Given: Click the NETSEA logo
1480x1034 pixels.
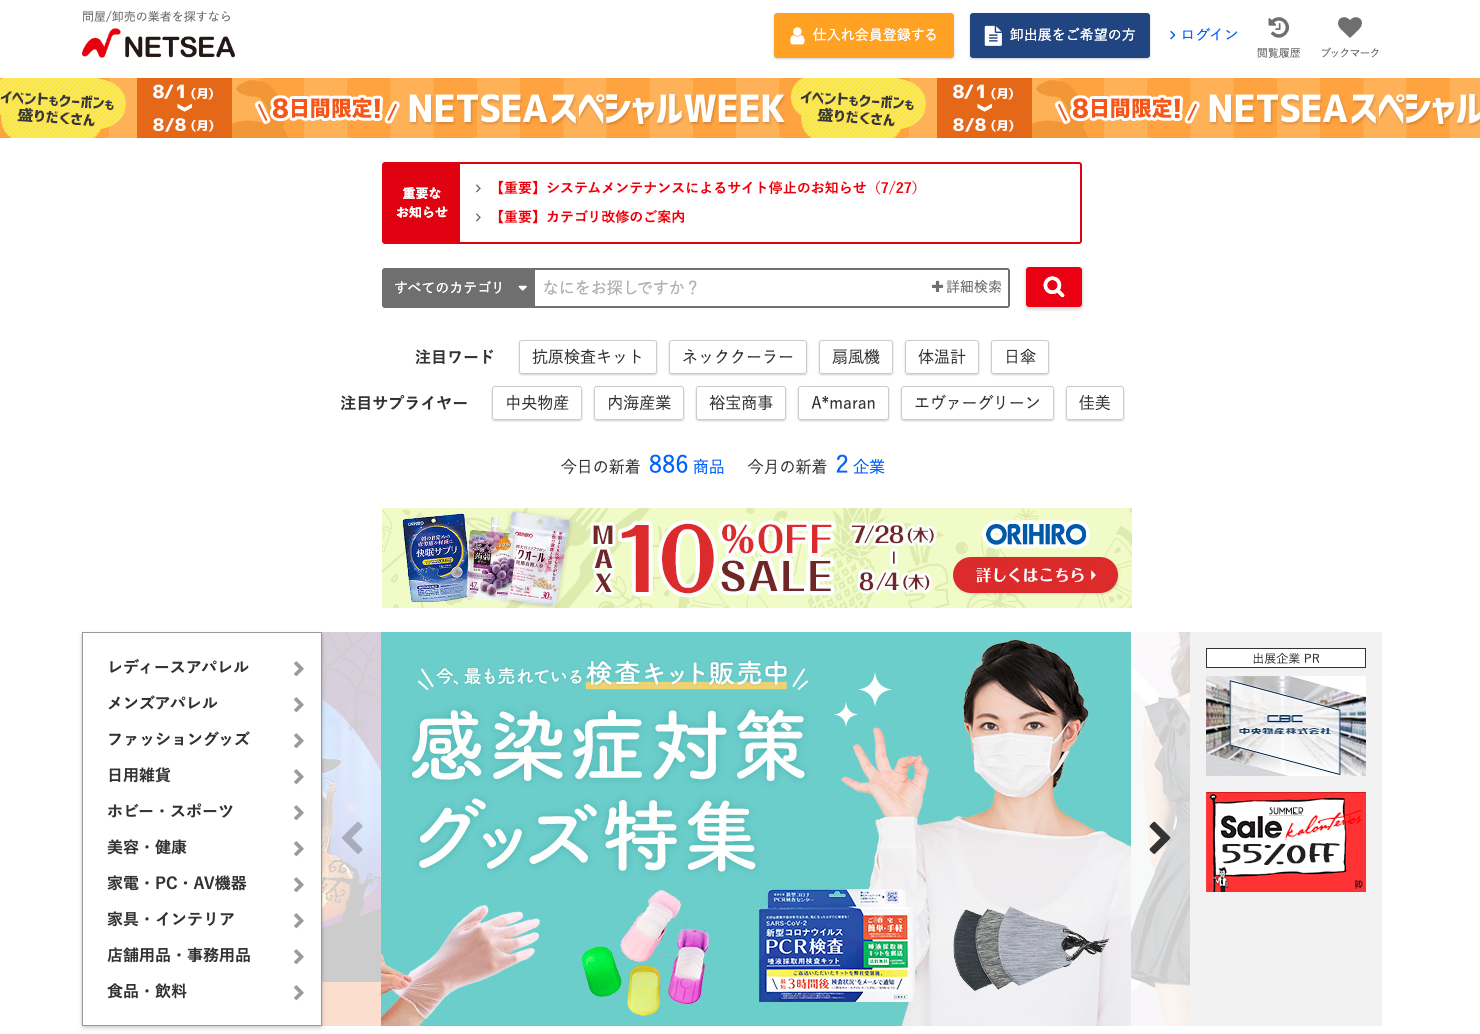Looking at the screenshot, I should pos(159,45).
